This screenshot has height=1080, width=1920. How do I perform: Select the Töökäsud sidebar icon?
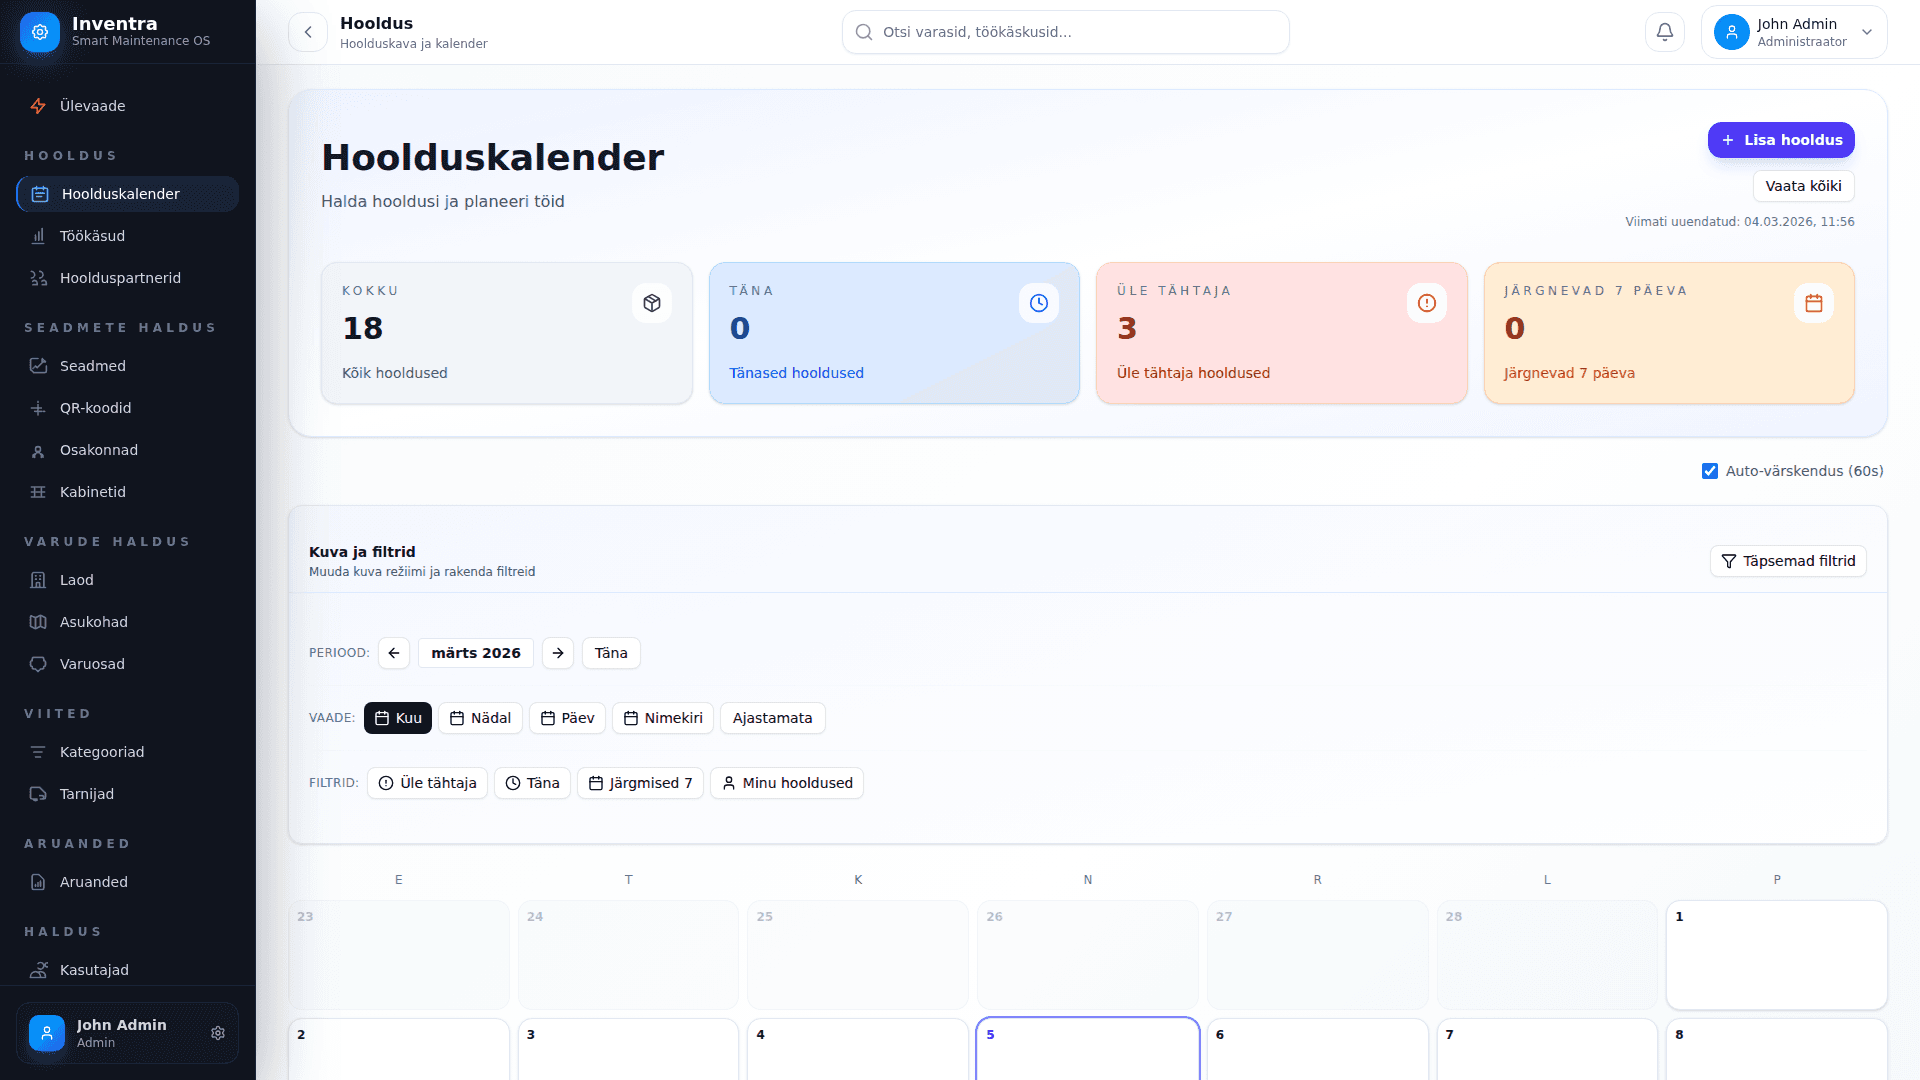point(38,236)
